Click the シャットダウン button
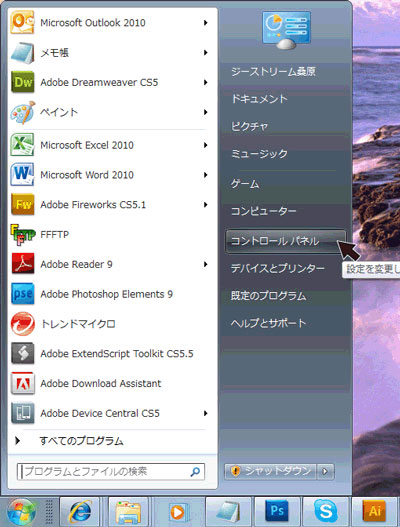 [271, 471]
